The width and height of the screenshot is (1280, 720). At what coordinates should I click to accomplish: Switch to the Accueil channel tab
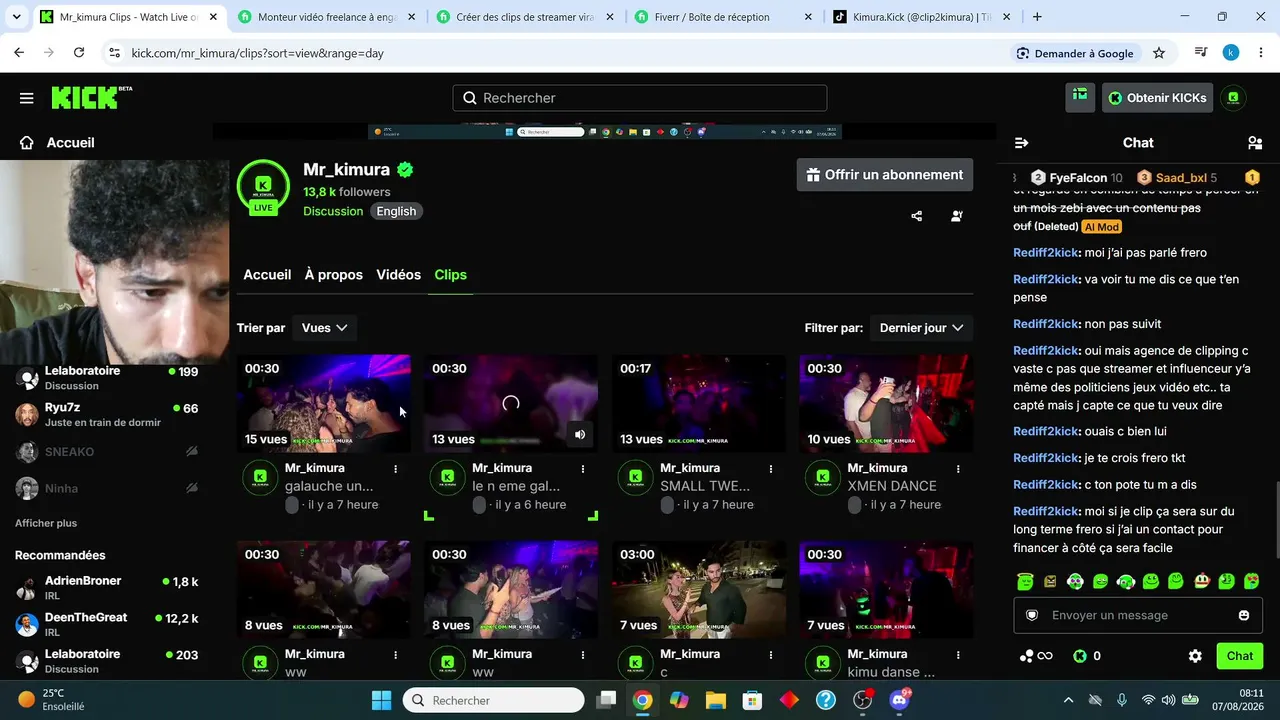click(267, 275)
